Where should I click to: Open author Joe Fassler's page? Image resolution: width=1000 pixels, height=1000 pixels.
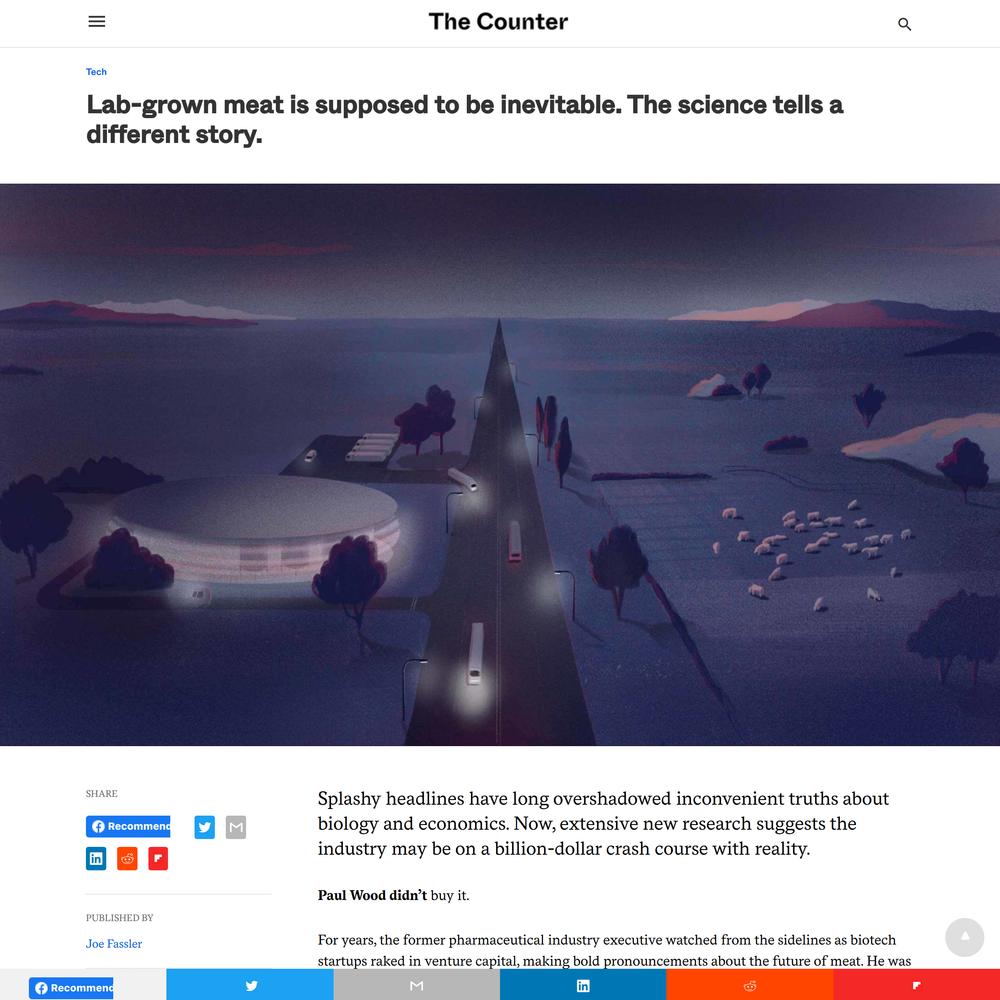pos(114,943)
